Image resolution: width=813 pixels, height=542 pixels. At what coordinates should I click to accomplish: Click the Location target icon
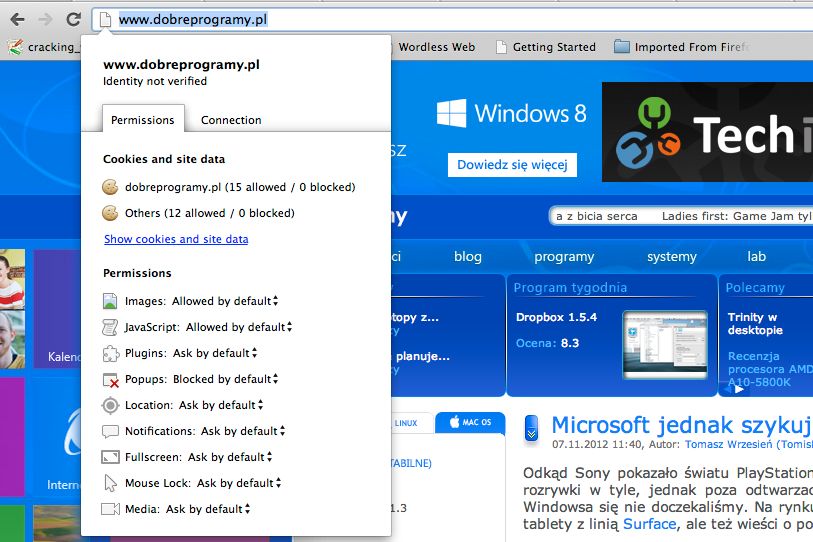[110, 405]
